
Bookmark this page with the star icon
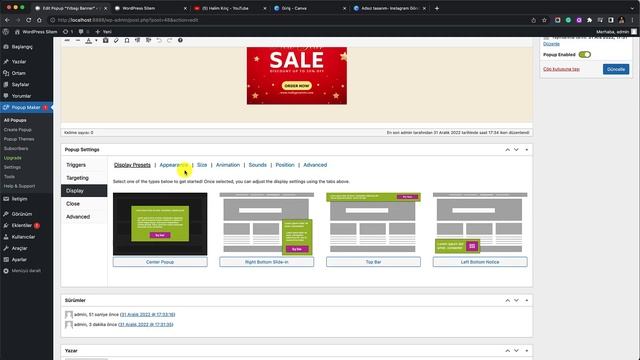544,20
